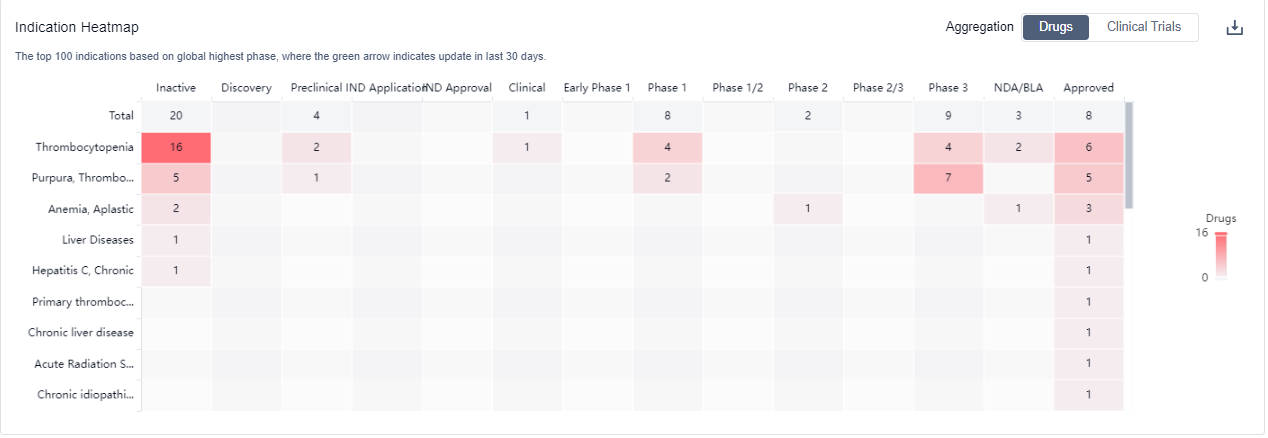
Task: Click the Thrombocytopenia Approved cell showing 6
Action: click(1088, 147)
